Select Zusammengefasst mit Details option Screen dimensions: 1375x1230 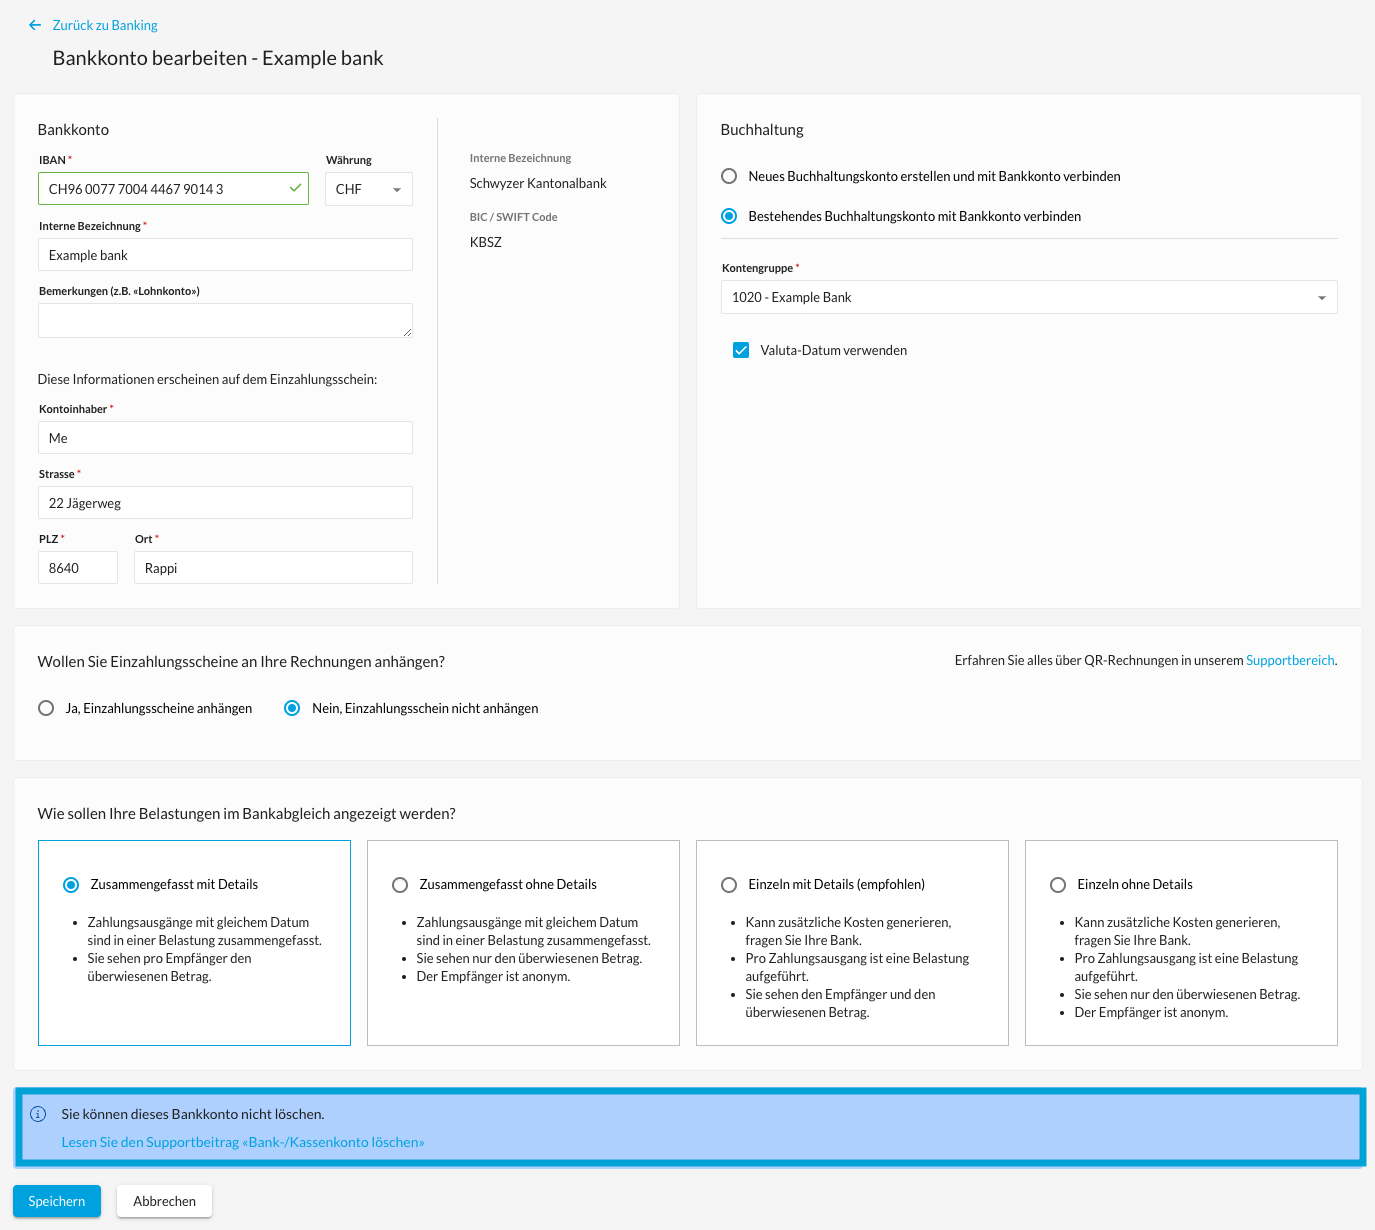click(x=71, y=885)
